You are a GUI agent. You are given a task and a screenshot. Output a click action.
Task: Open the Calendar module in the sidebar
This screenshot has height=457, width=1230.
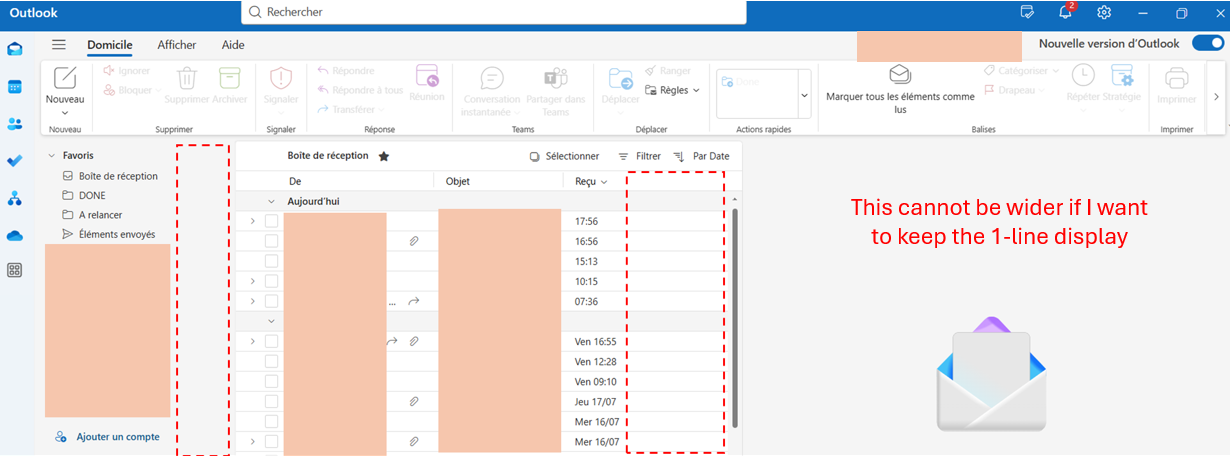tap(15, 87)
